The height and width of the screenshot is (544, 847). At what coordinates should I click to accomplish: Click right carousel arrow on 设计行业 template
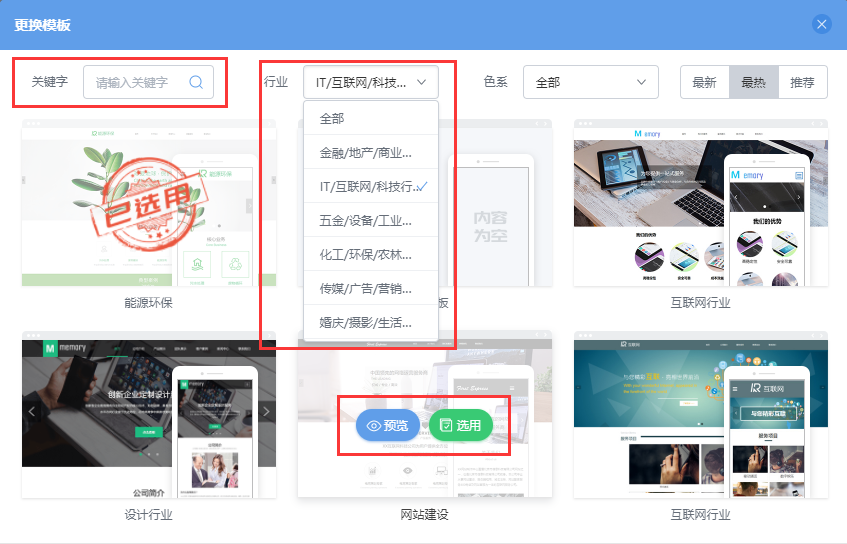click(266, 411)
